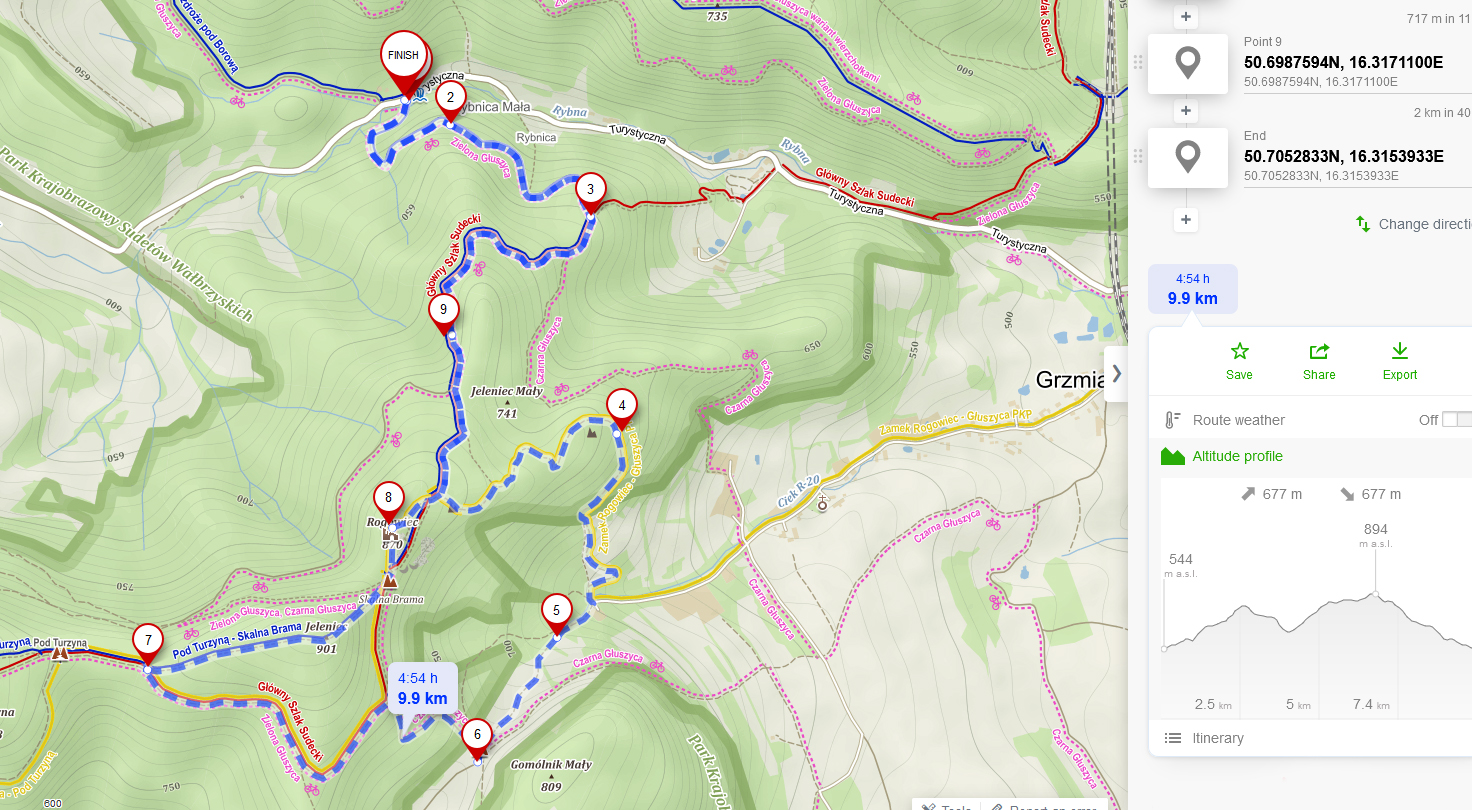Add a waypoint between Point 9 and End
Screen dimensions: 1472x810
(1186, 111)
